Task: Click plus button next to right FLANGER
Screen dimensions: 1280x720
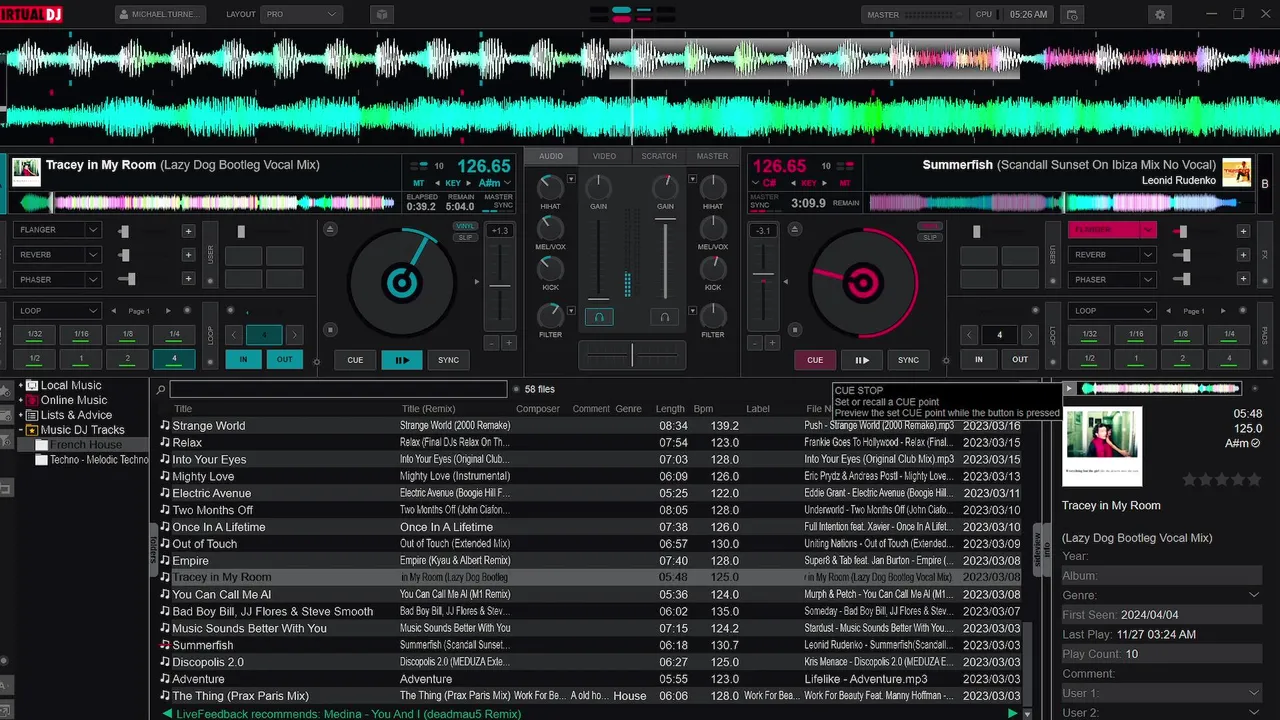Action: (1243, 230)
